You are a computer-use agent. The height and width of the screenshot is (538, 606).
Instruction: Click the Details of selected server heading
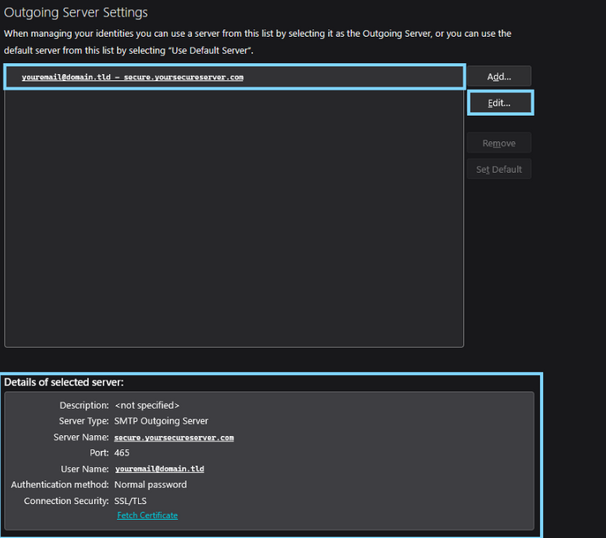64,382
